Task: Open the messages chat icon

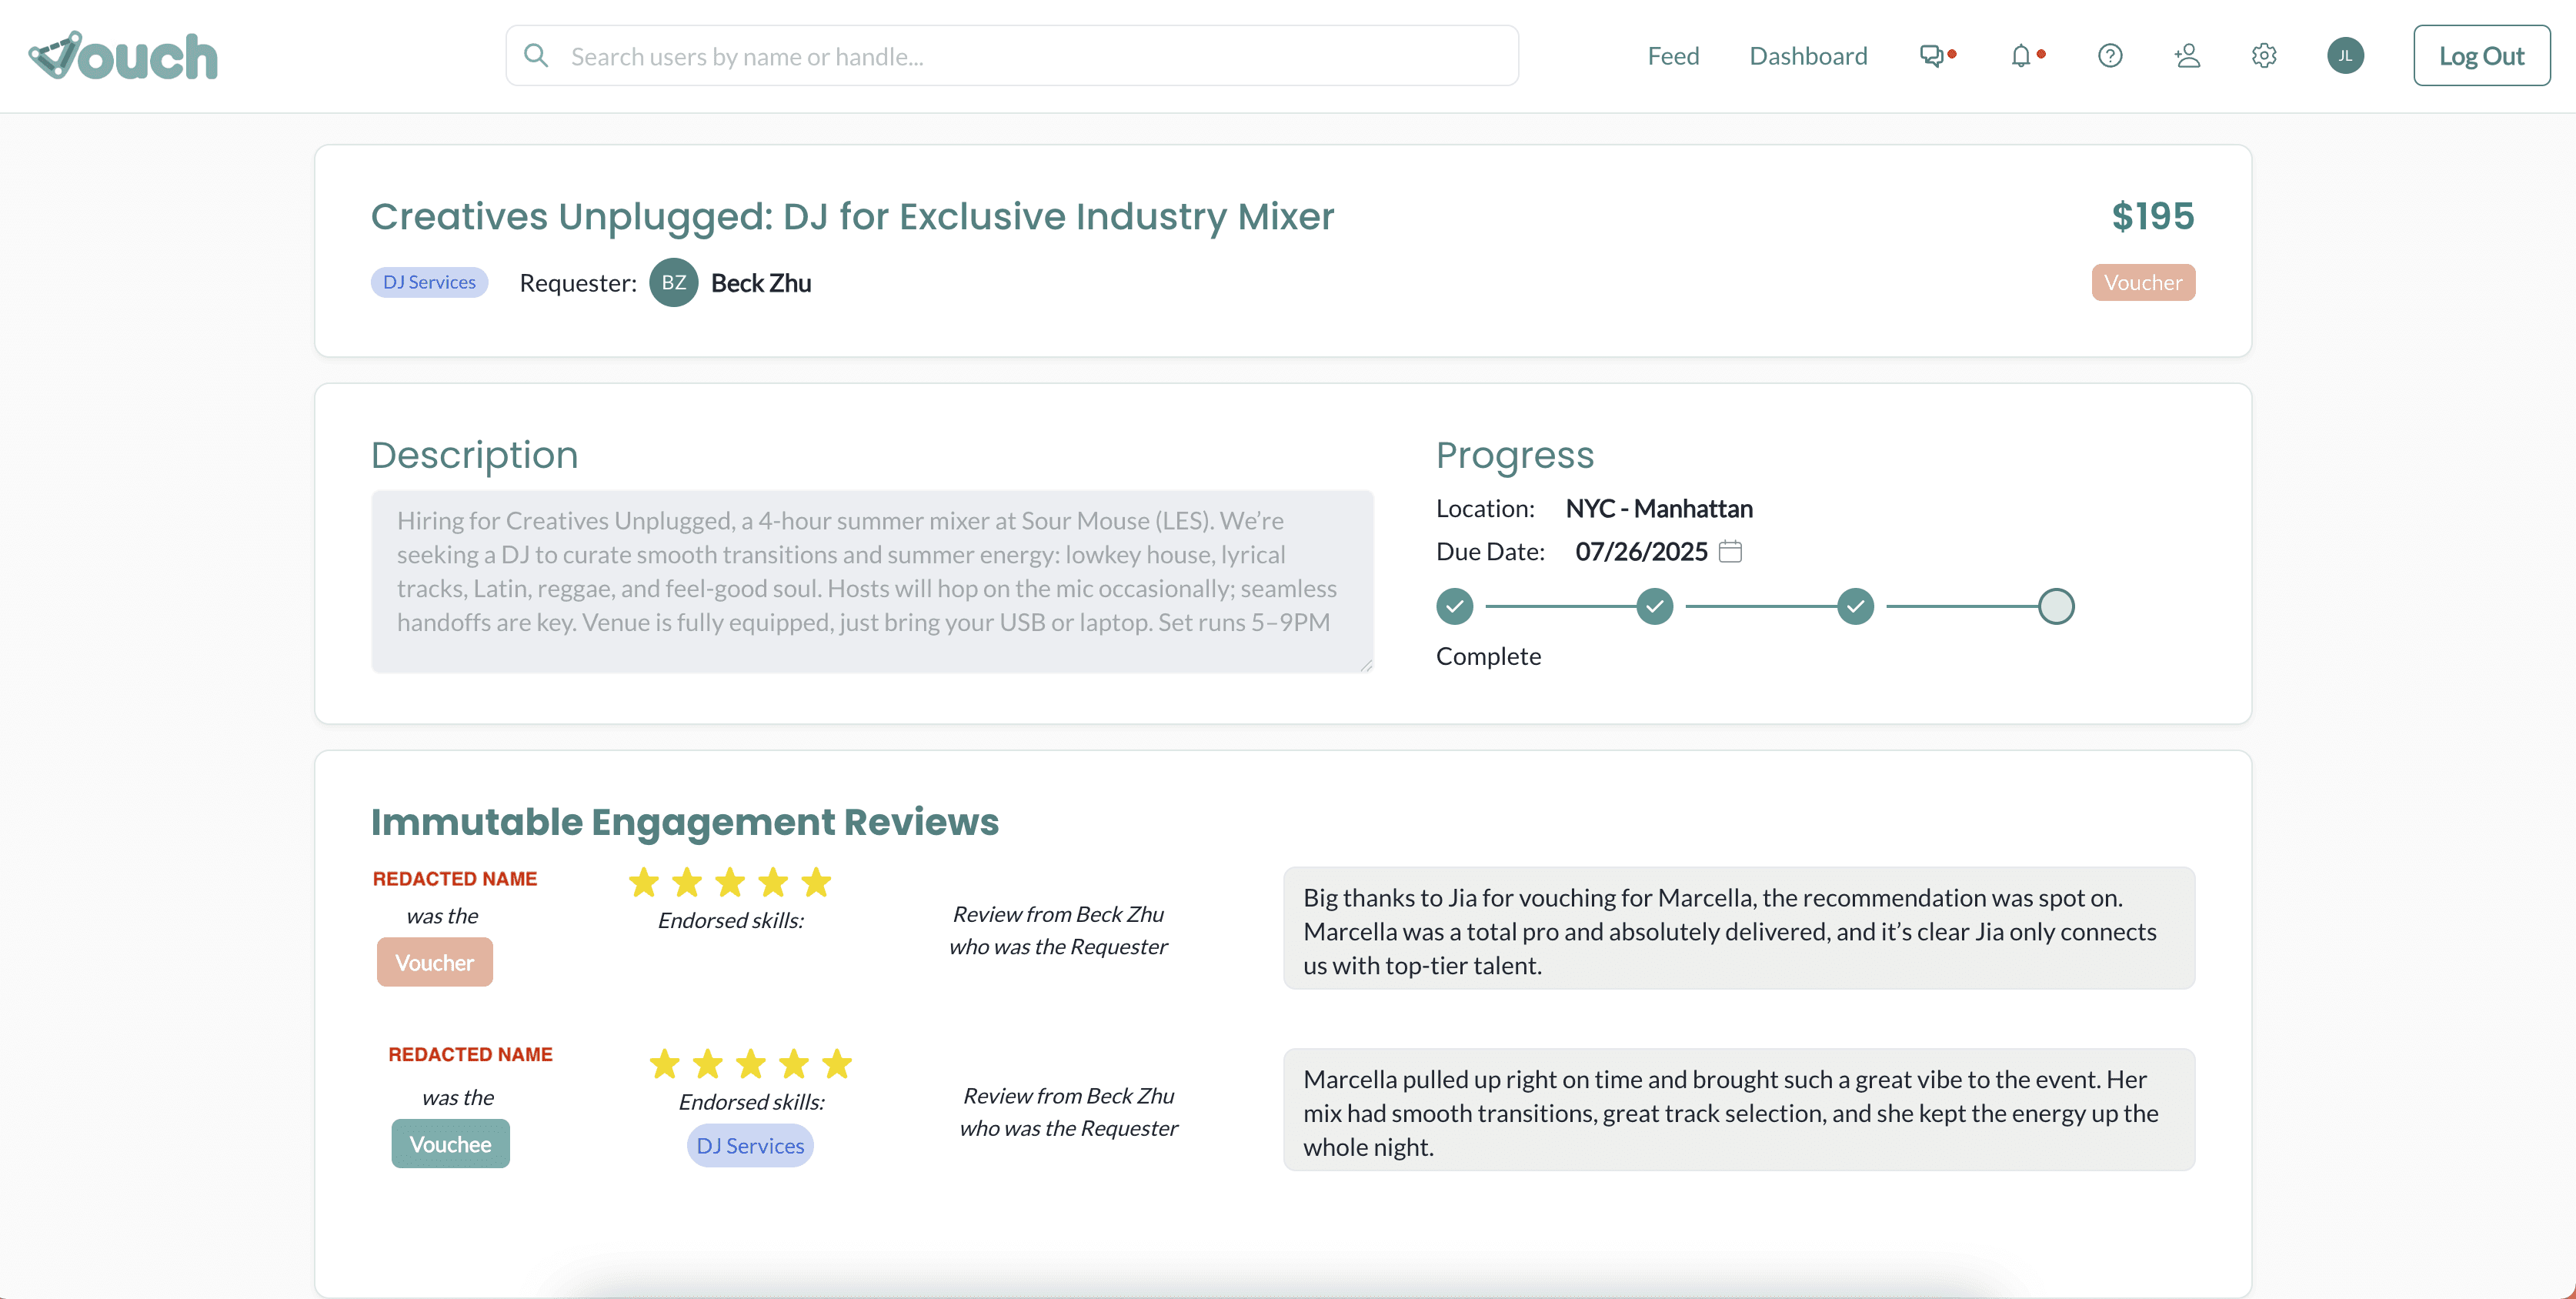Action: click(1931, 56)
